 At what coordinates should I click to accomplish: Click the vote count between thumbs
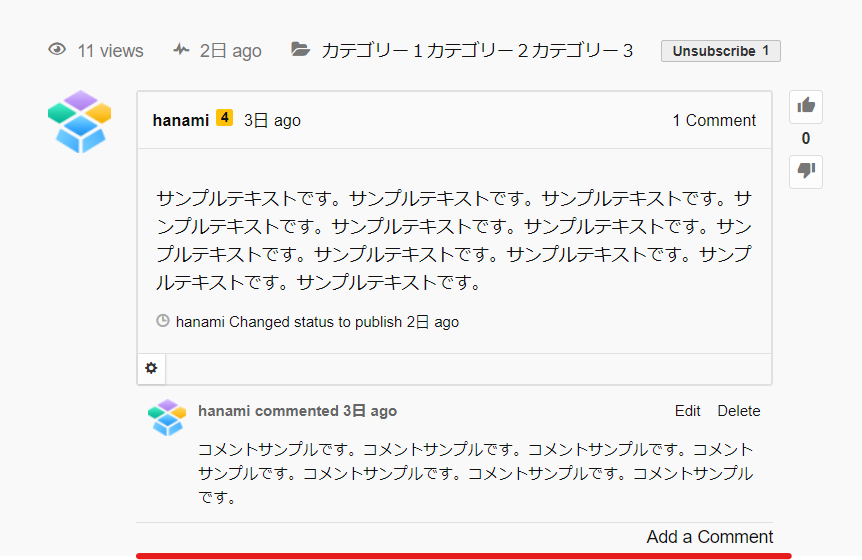click(806, 139)
